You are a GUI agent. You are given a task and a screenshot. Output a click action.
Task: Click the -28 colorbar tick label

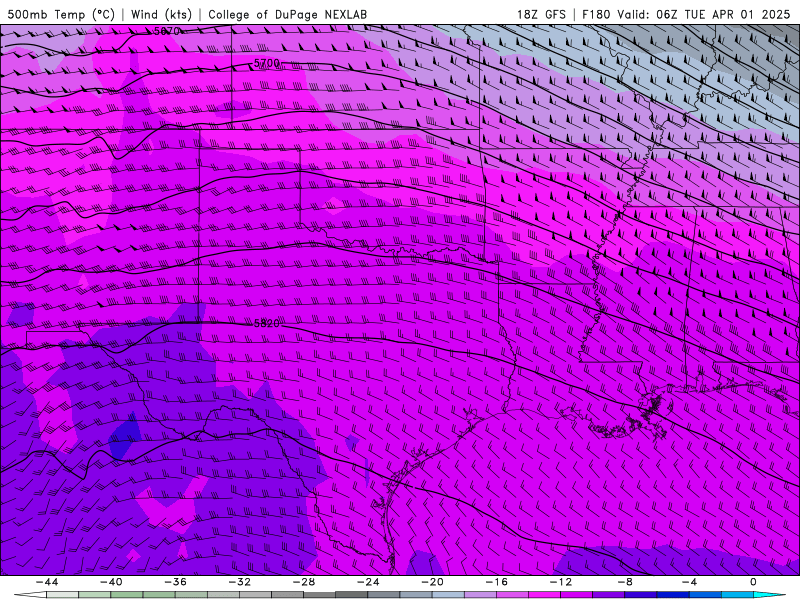click(304, 582)
